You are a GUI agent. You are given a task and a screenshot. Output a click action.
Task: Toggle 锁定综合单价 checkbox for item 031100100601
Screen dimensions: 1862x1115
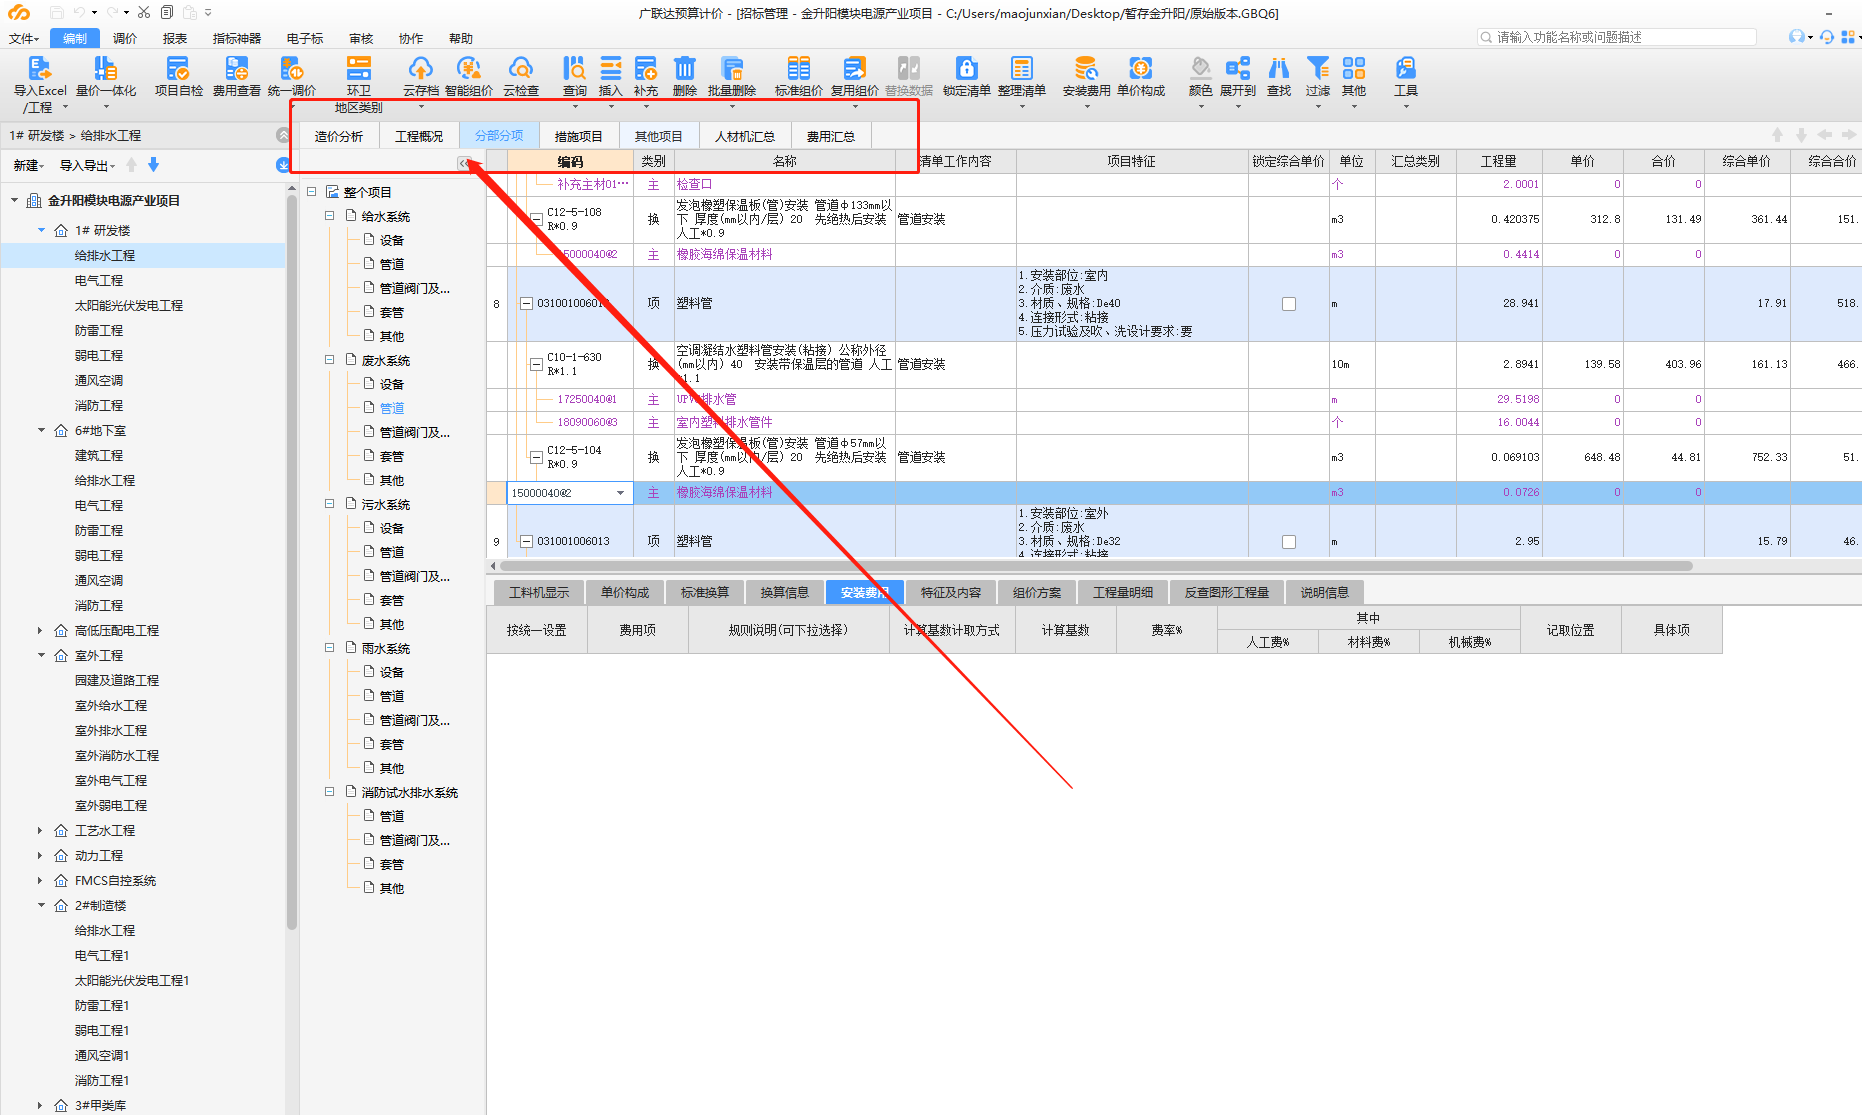coord(1288,304)
